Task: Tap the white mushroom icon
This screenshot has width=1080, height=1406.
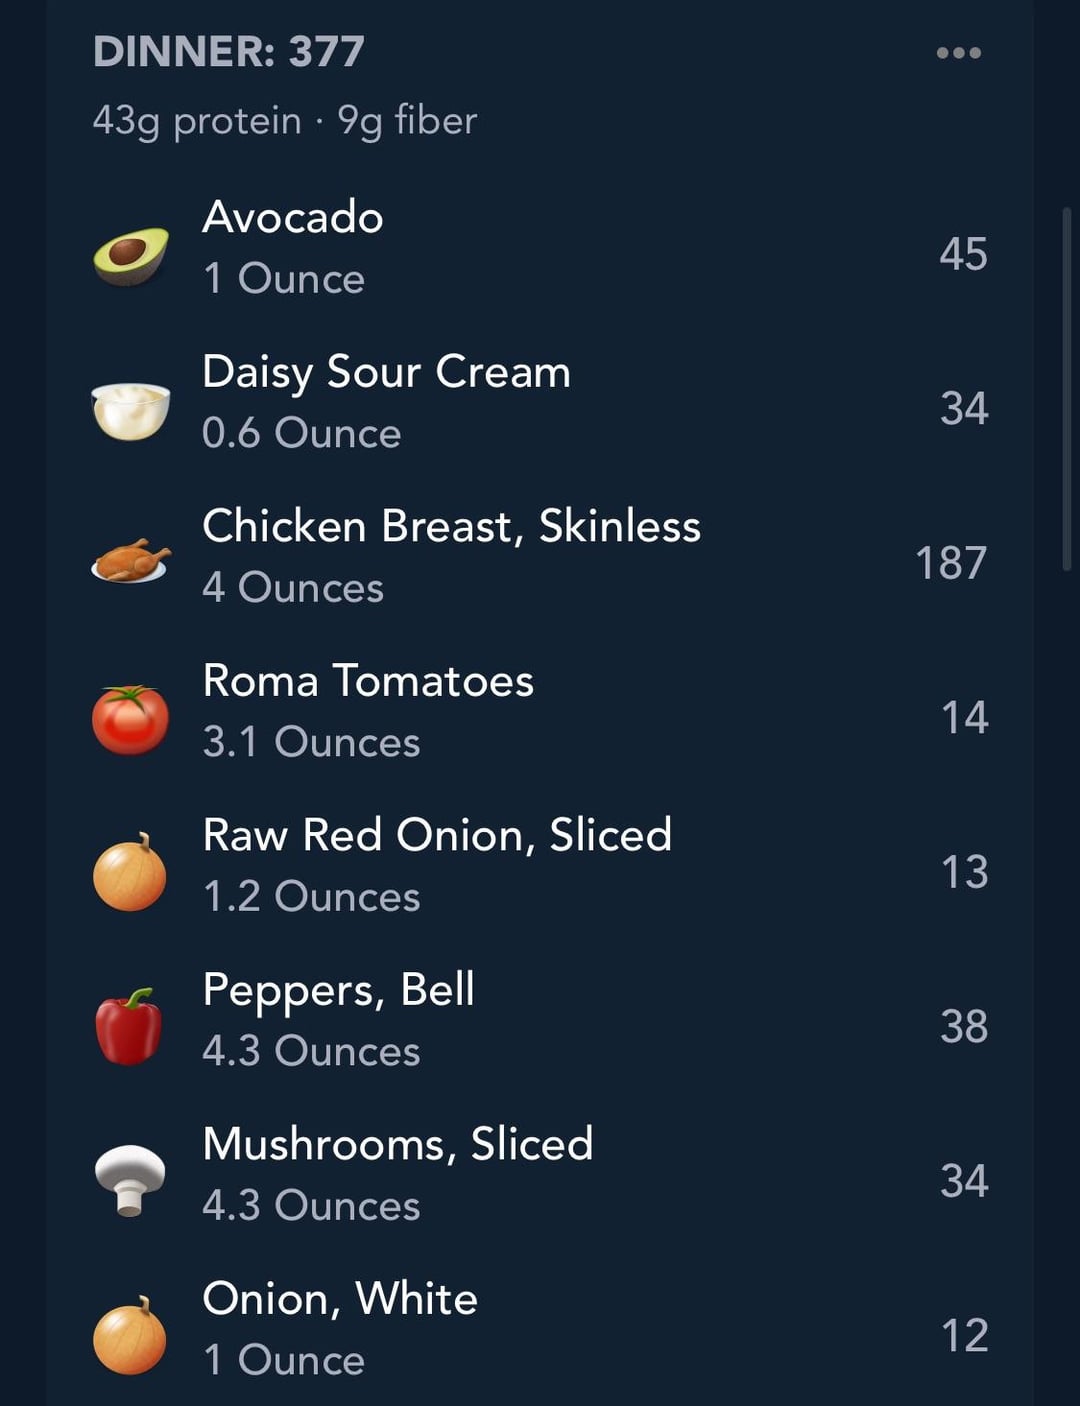Action: tap(130, 1179)
